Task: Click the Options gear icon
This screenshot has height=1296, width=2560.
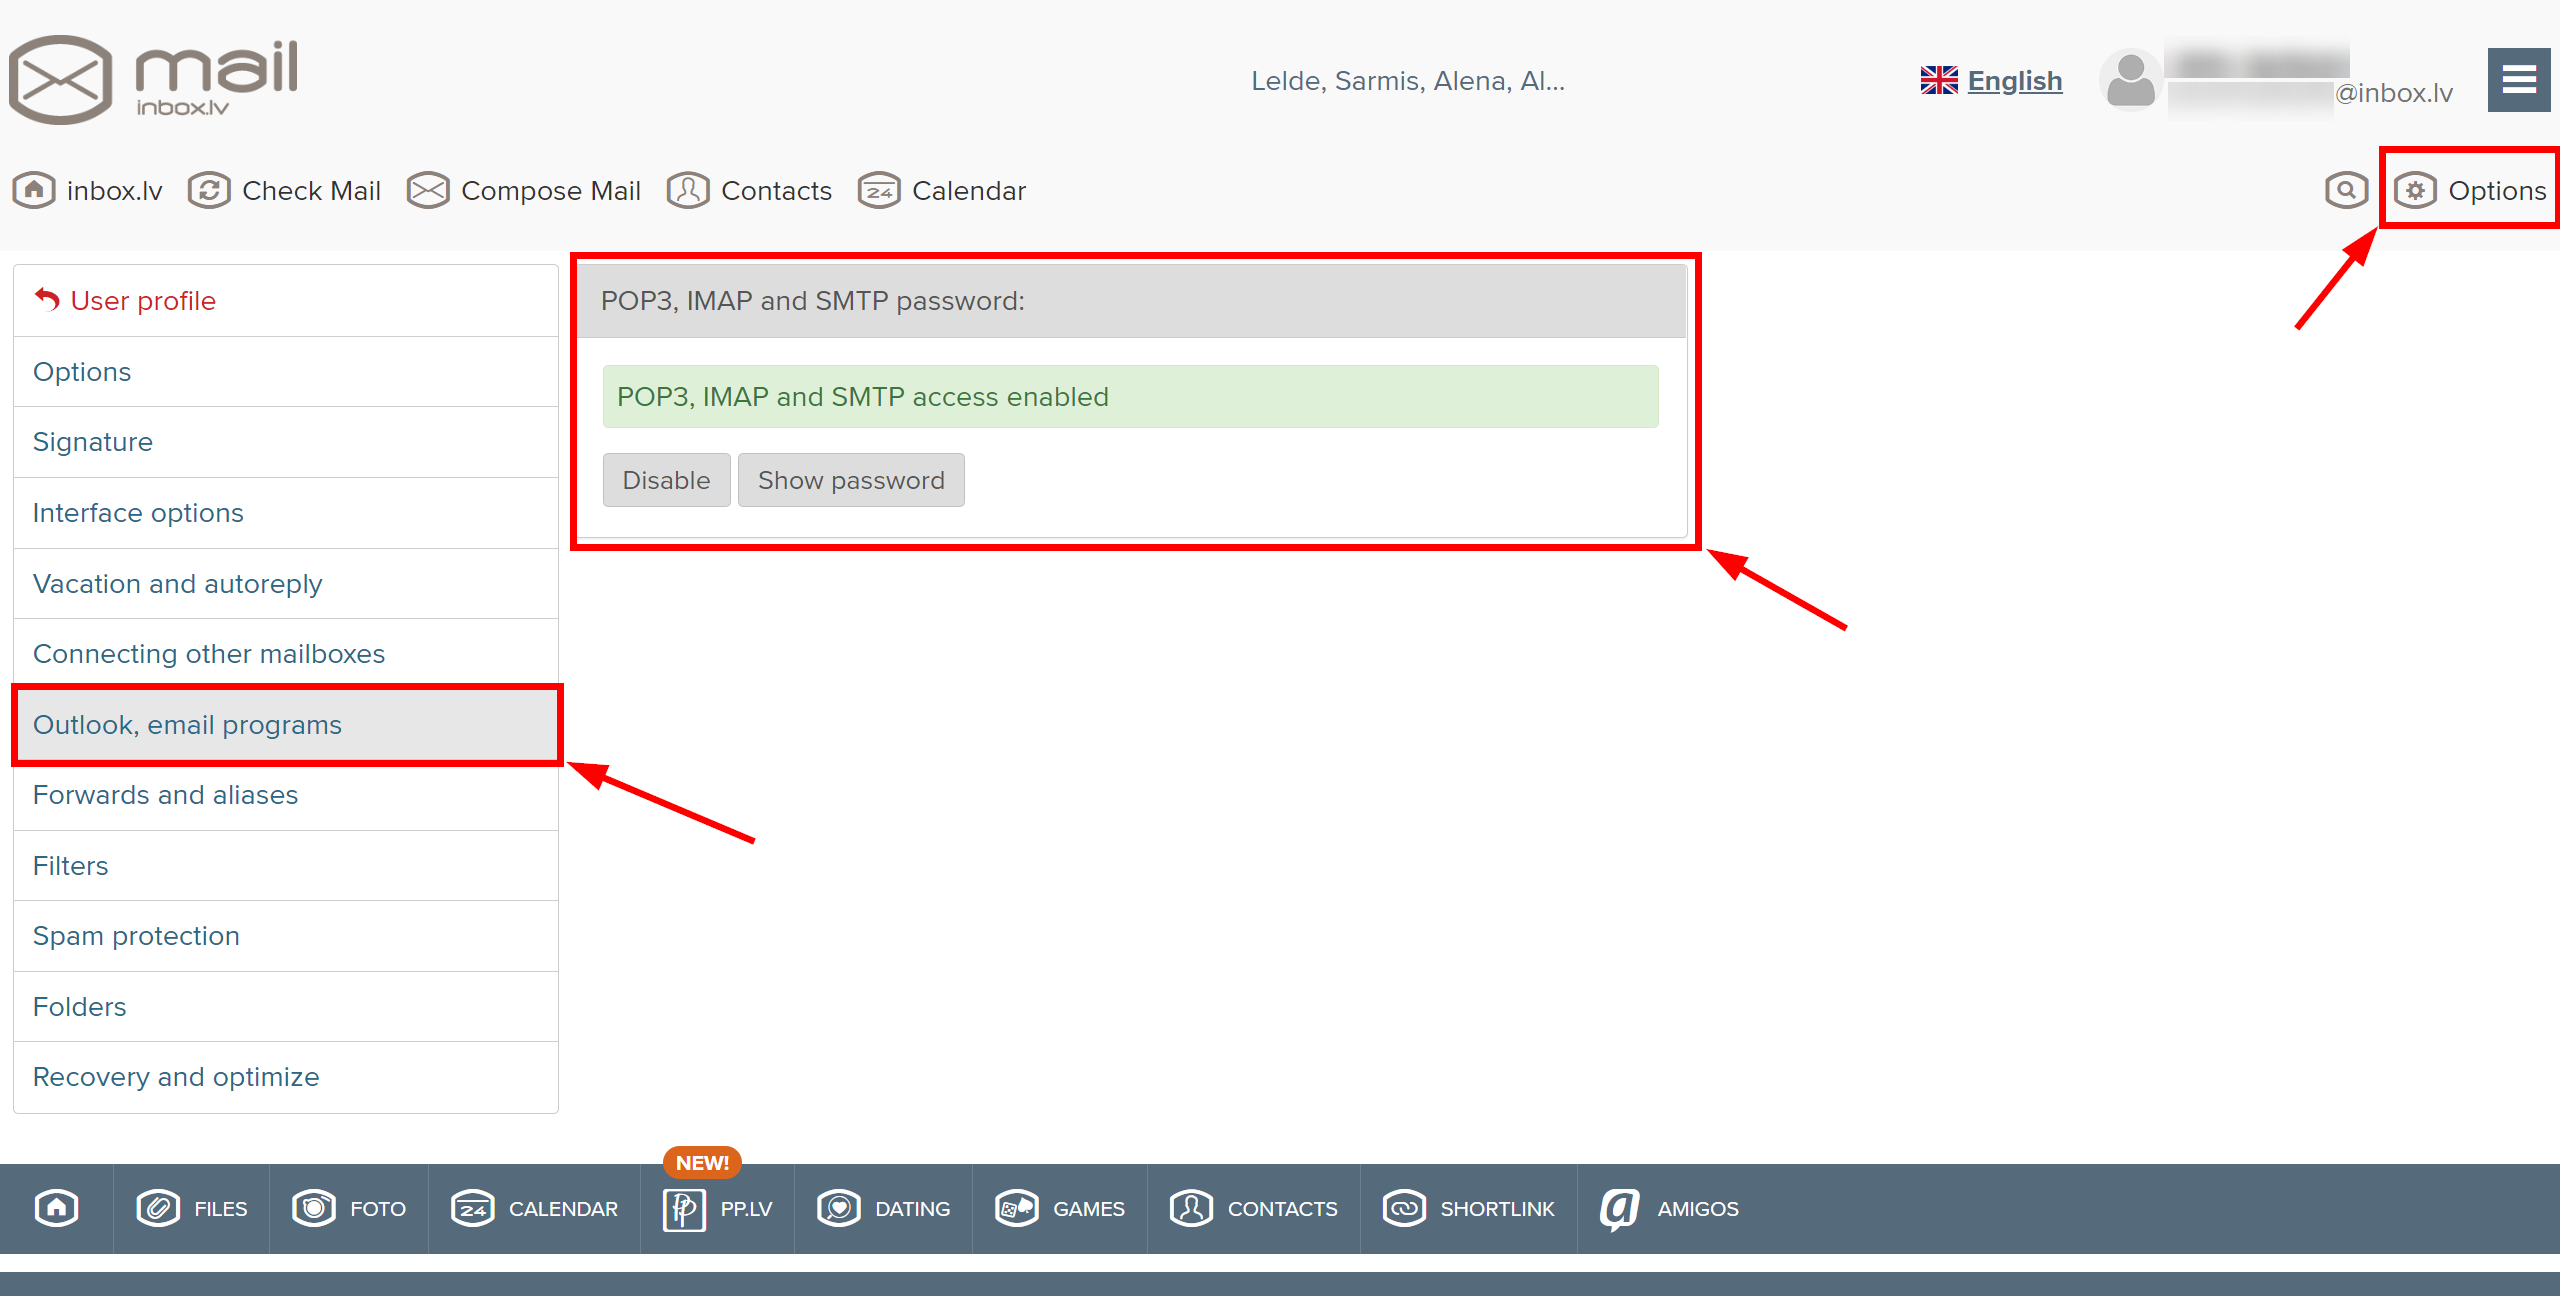Action: (x=2415, y=190)
